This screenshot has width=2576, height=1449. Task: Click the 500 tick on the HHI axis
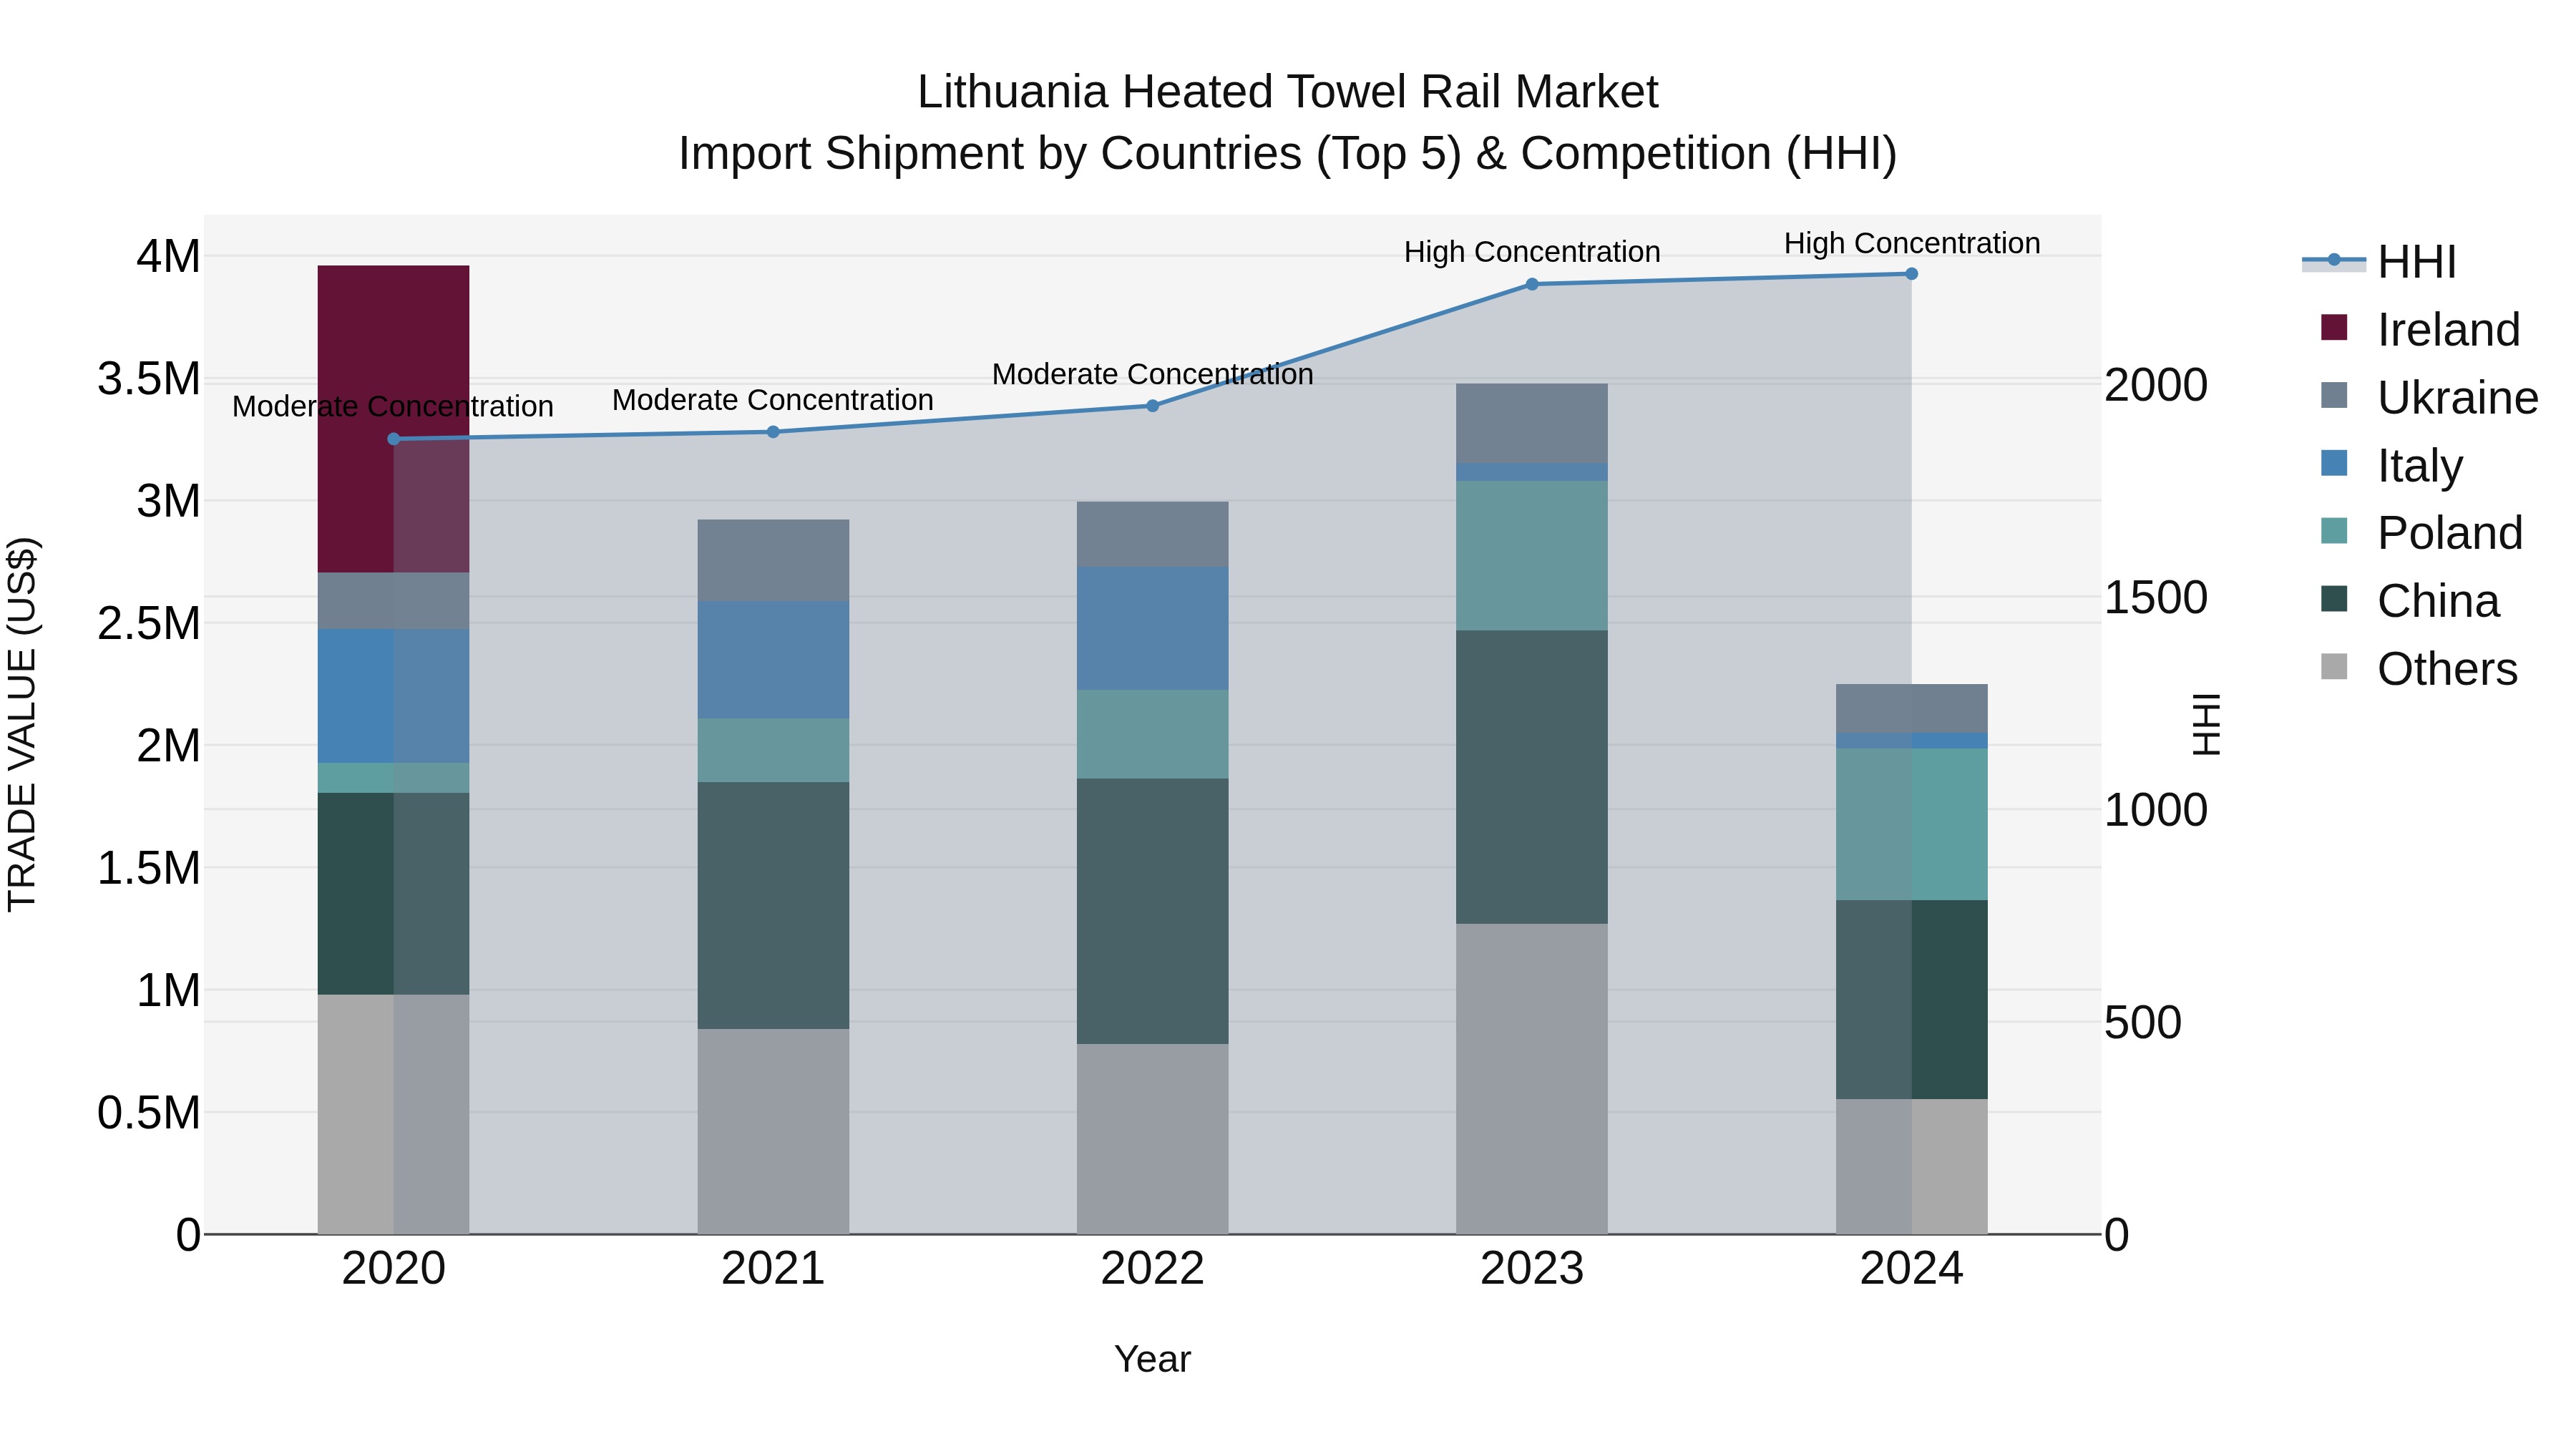click(2143, 1023)
